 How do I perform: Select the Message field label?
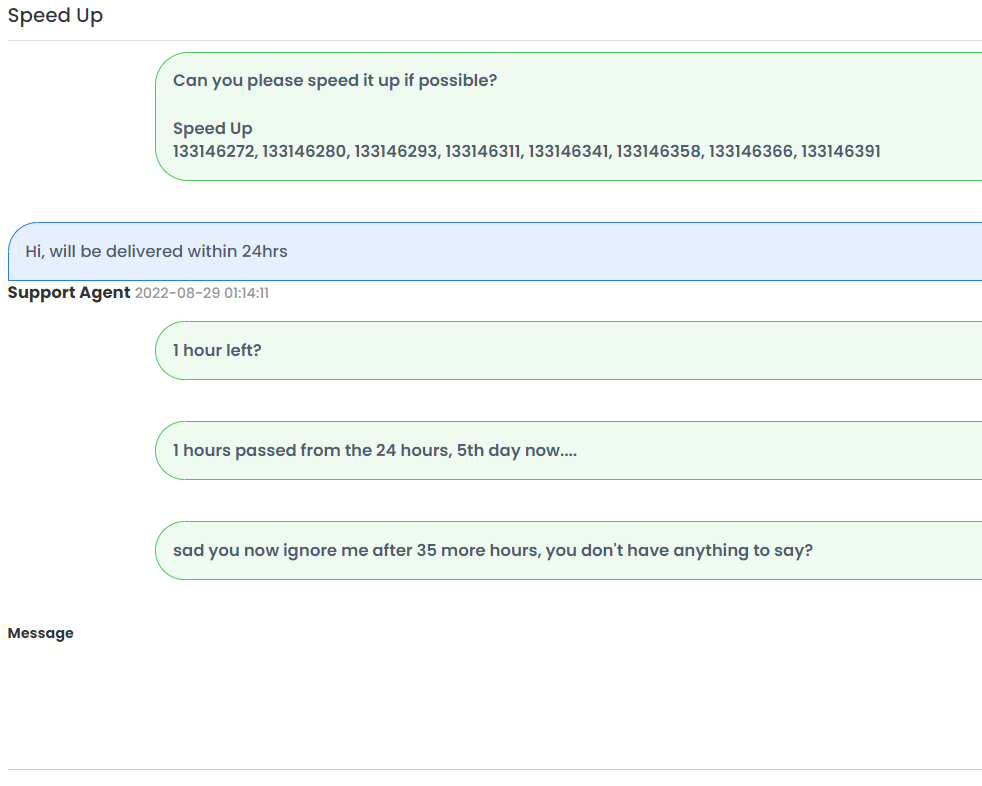(x=41, y=633)
